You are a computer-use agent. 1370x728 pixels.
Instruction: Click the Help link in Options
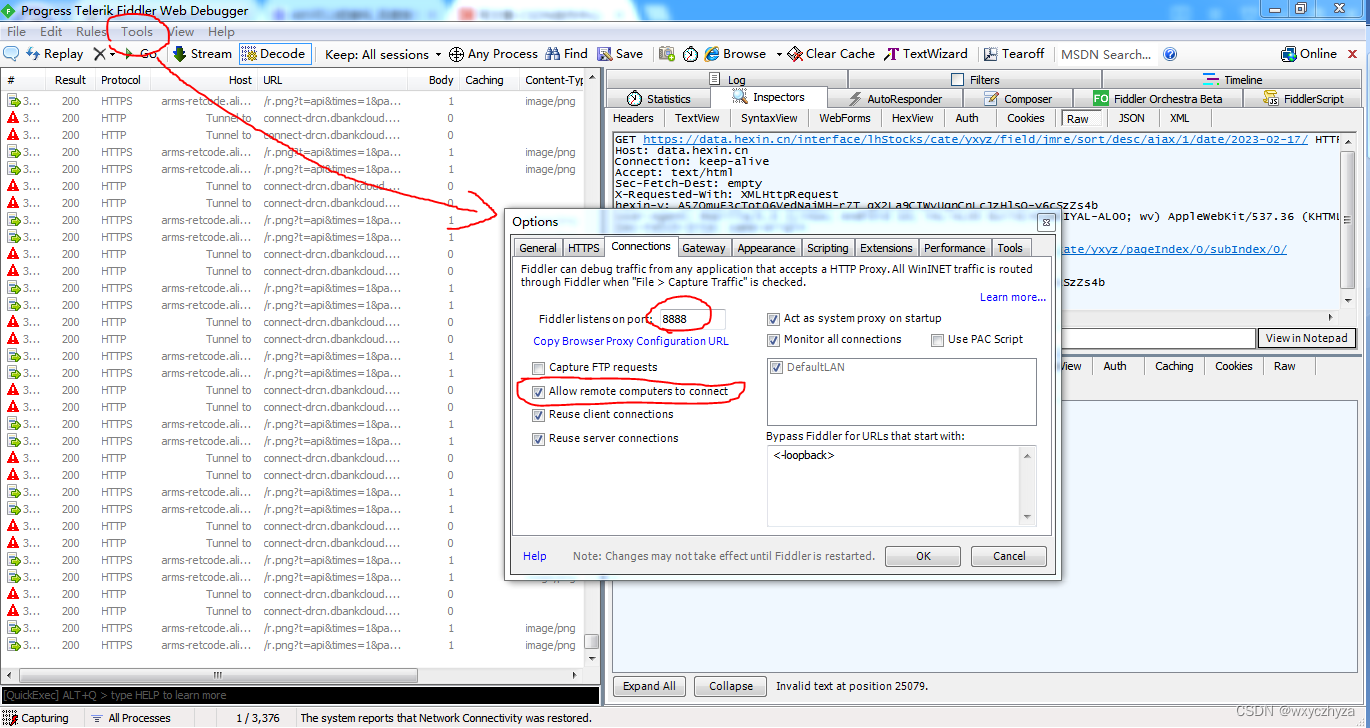tap(535, 556)
